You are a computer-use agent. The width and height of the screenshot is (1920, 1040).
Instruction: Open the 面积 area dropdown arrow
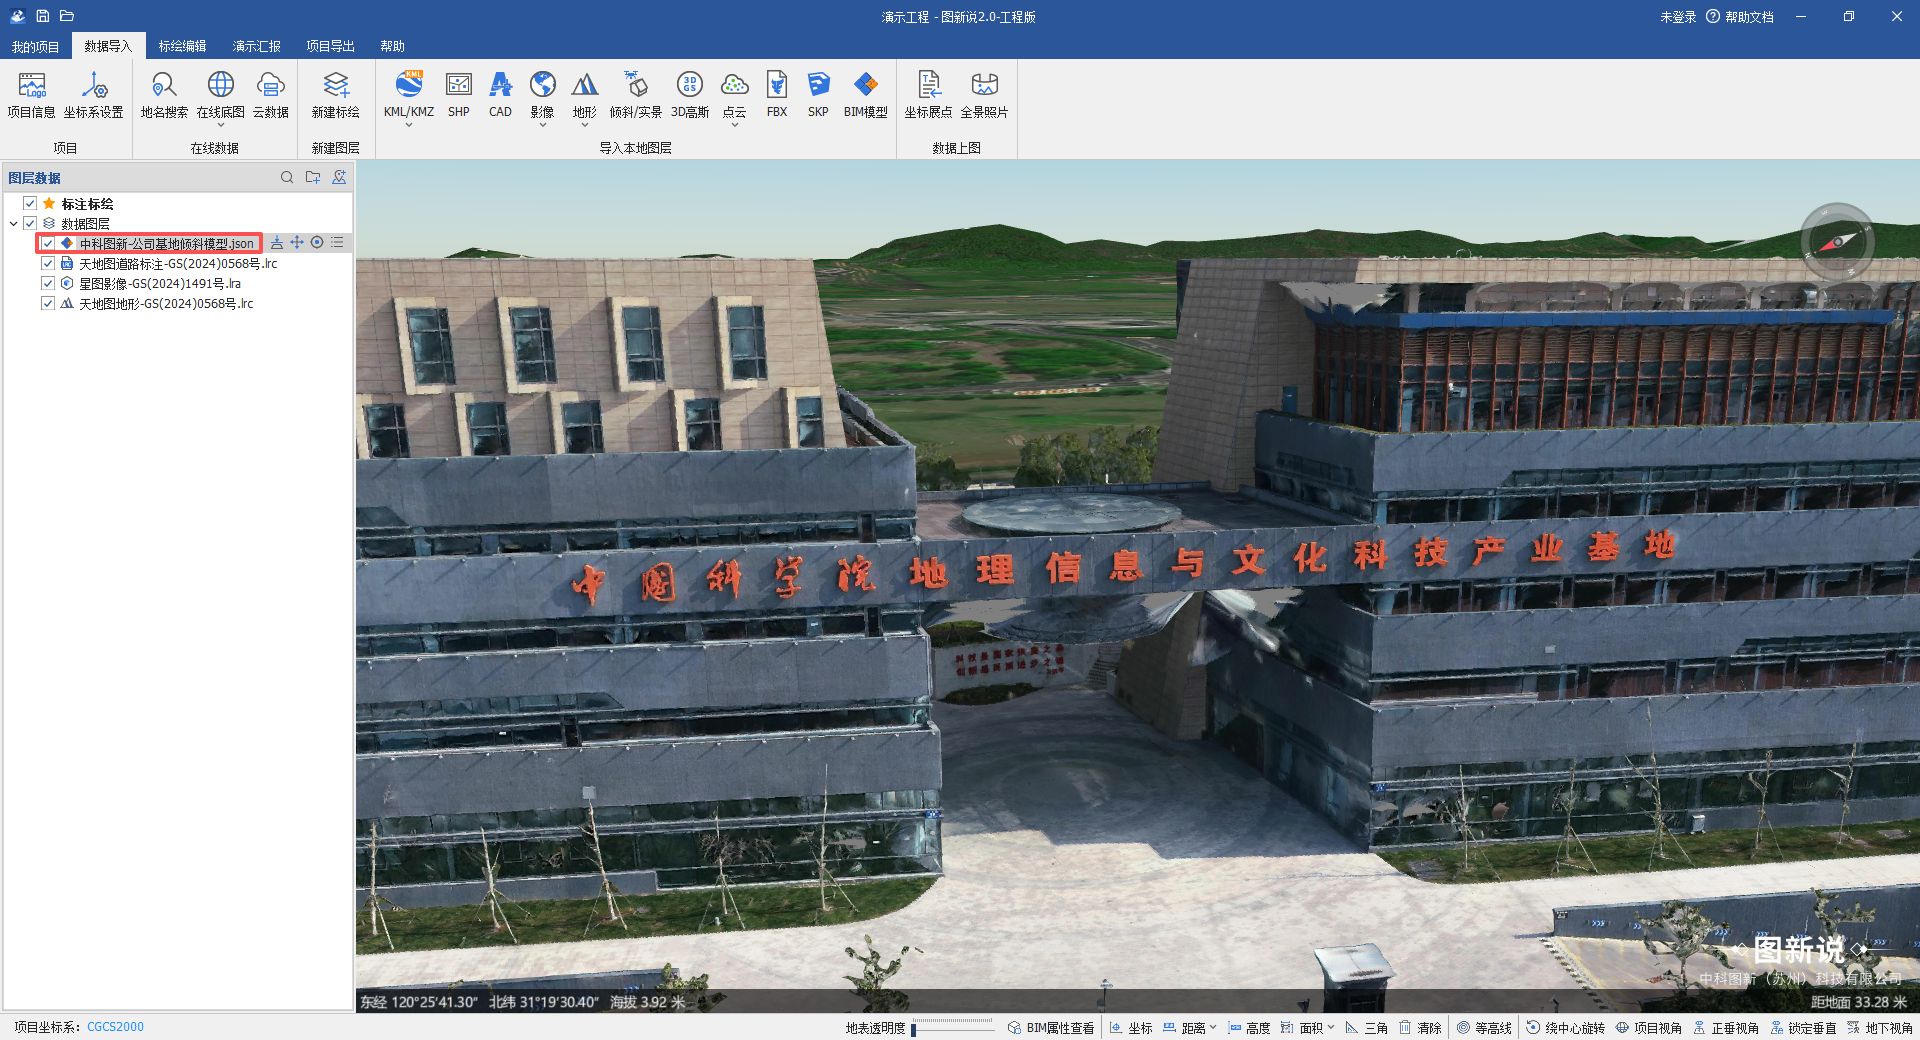coord(1331,1027)
